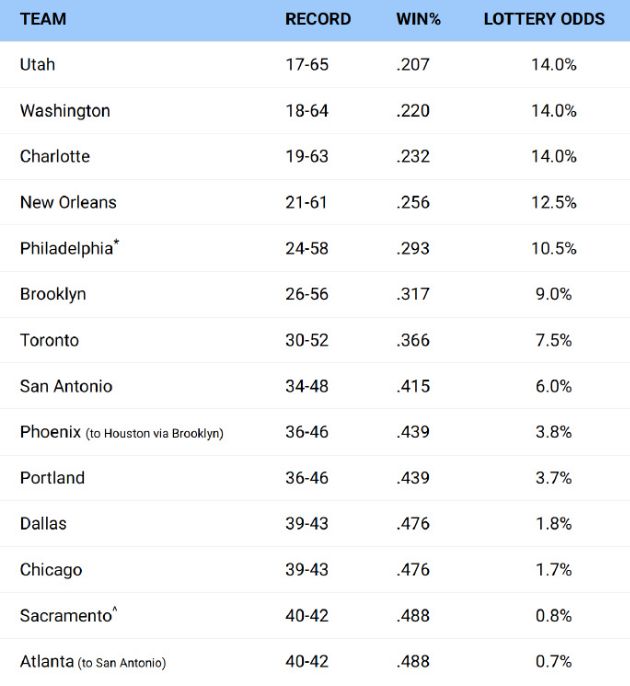Select the Utah team row
This screenshot has height=686, width=630.
(x=315, y=65)
